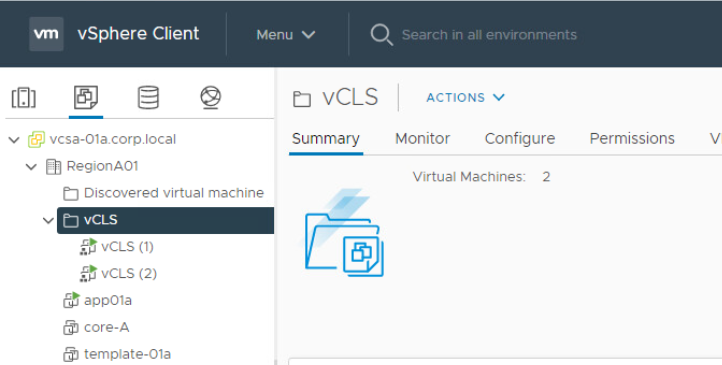The height and width of the screenshot is (365, 722).
Task: Click the Virtual Machines: label
Action: (x=469, y=177)
